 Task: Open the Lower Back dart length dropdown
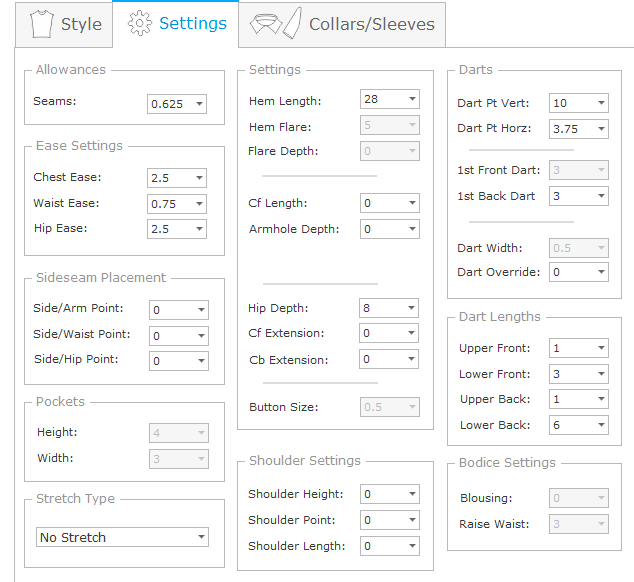tap(600, 425)
